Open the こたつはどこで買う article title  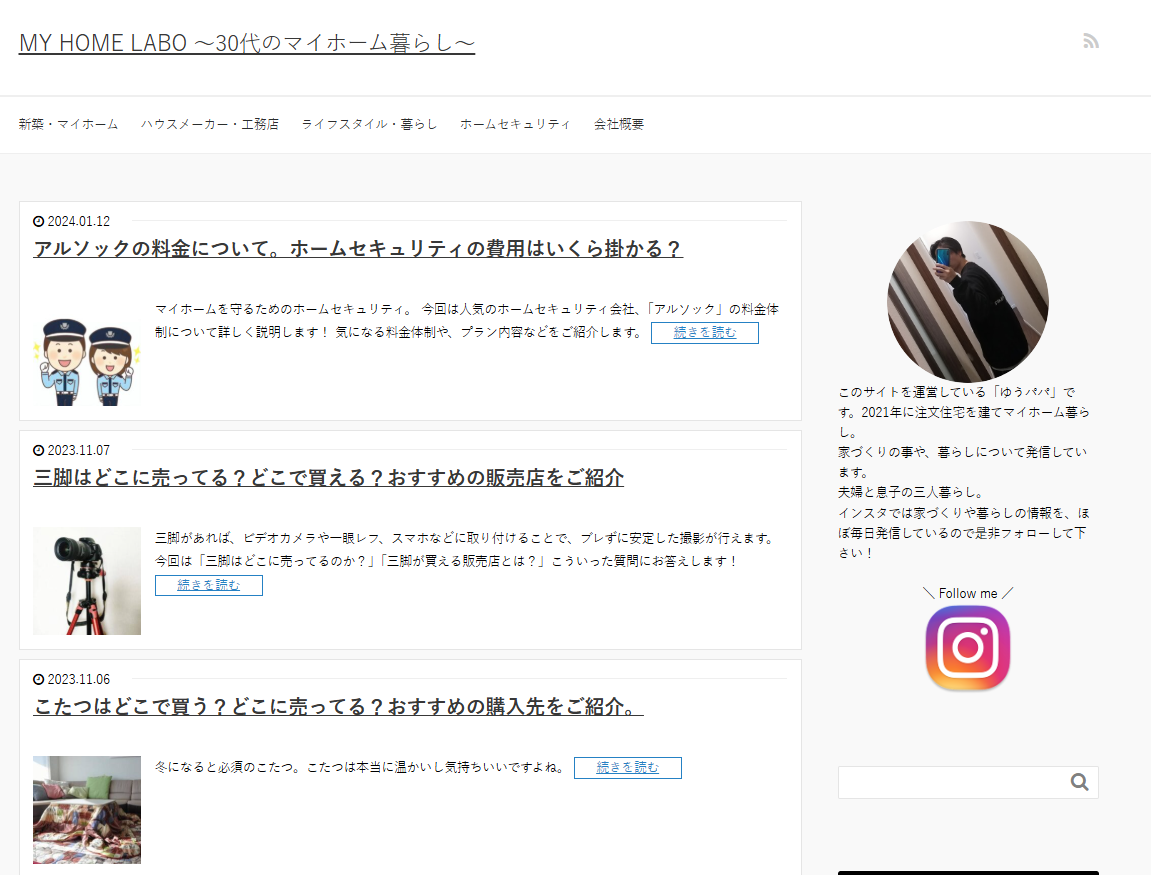coord(338,707)
